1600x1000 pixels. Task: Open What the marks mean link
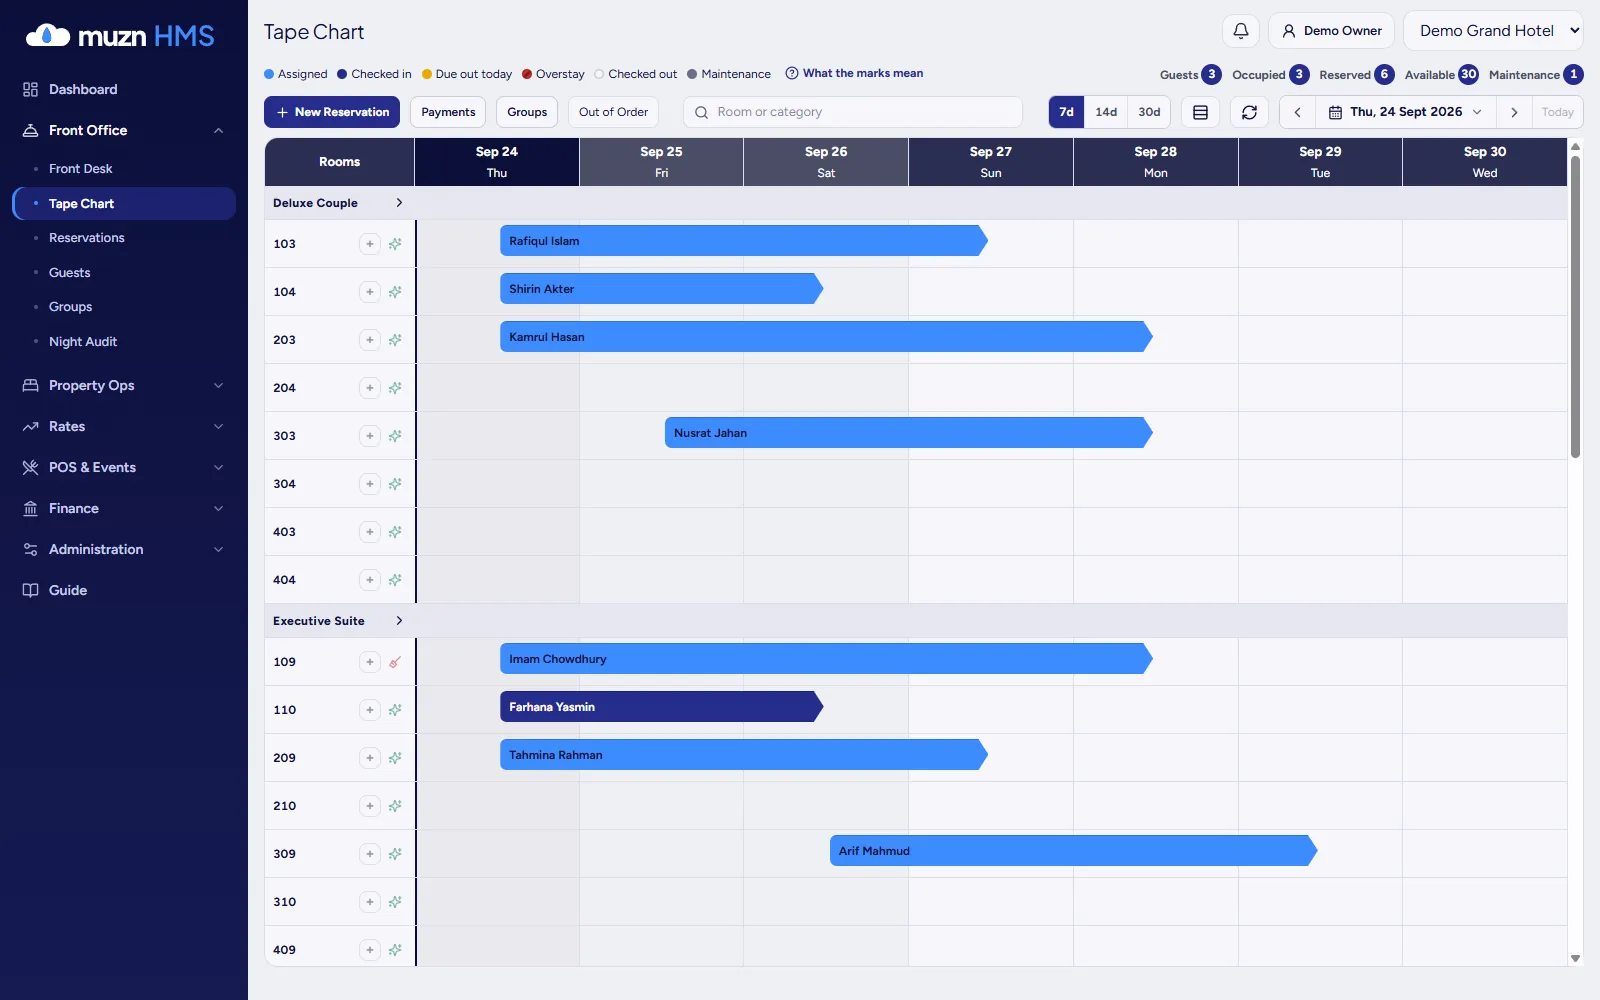point(854,73)
